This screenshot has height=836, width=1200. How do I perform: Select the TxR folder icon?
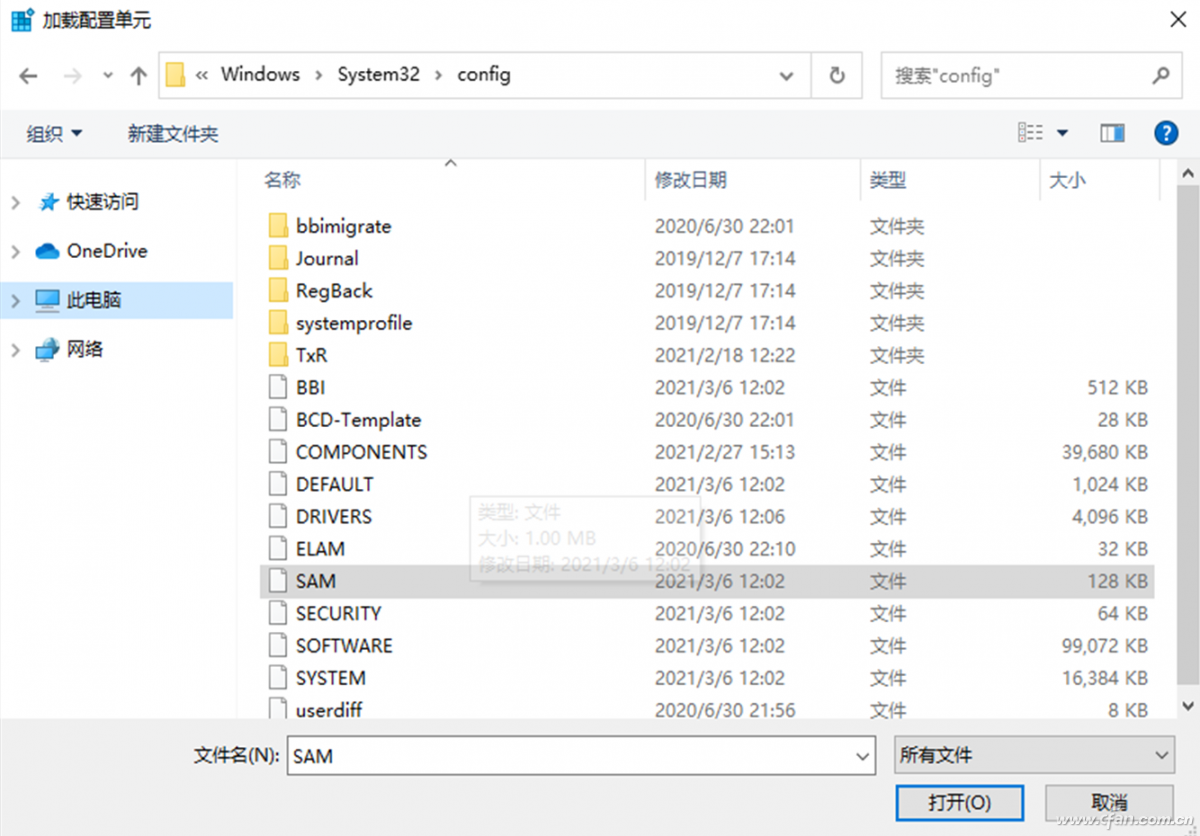[279, 355]
